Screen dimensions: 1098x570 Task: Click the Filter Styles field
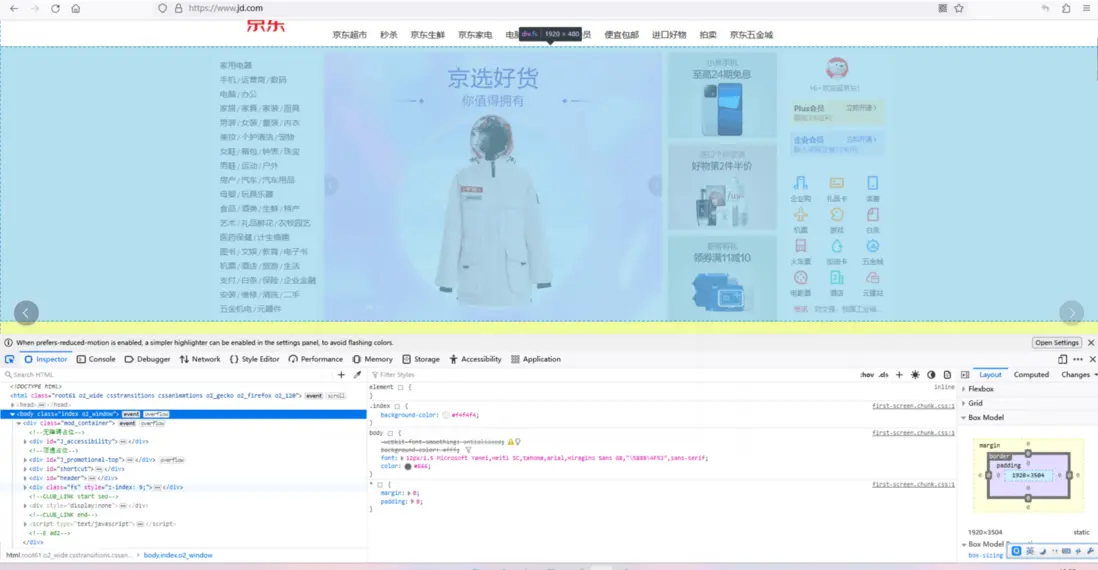pyautogui.click(x=609, y=375)
